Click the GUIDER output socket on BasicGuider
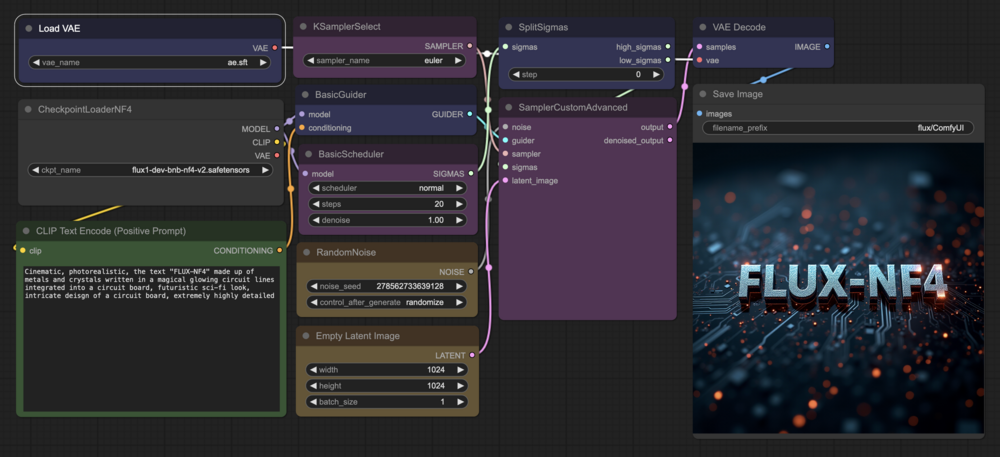The image size is (1000, 457). pyautogui.click(x=470, y=114)
